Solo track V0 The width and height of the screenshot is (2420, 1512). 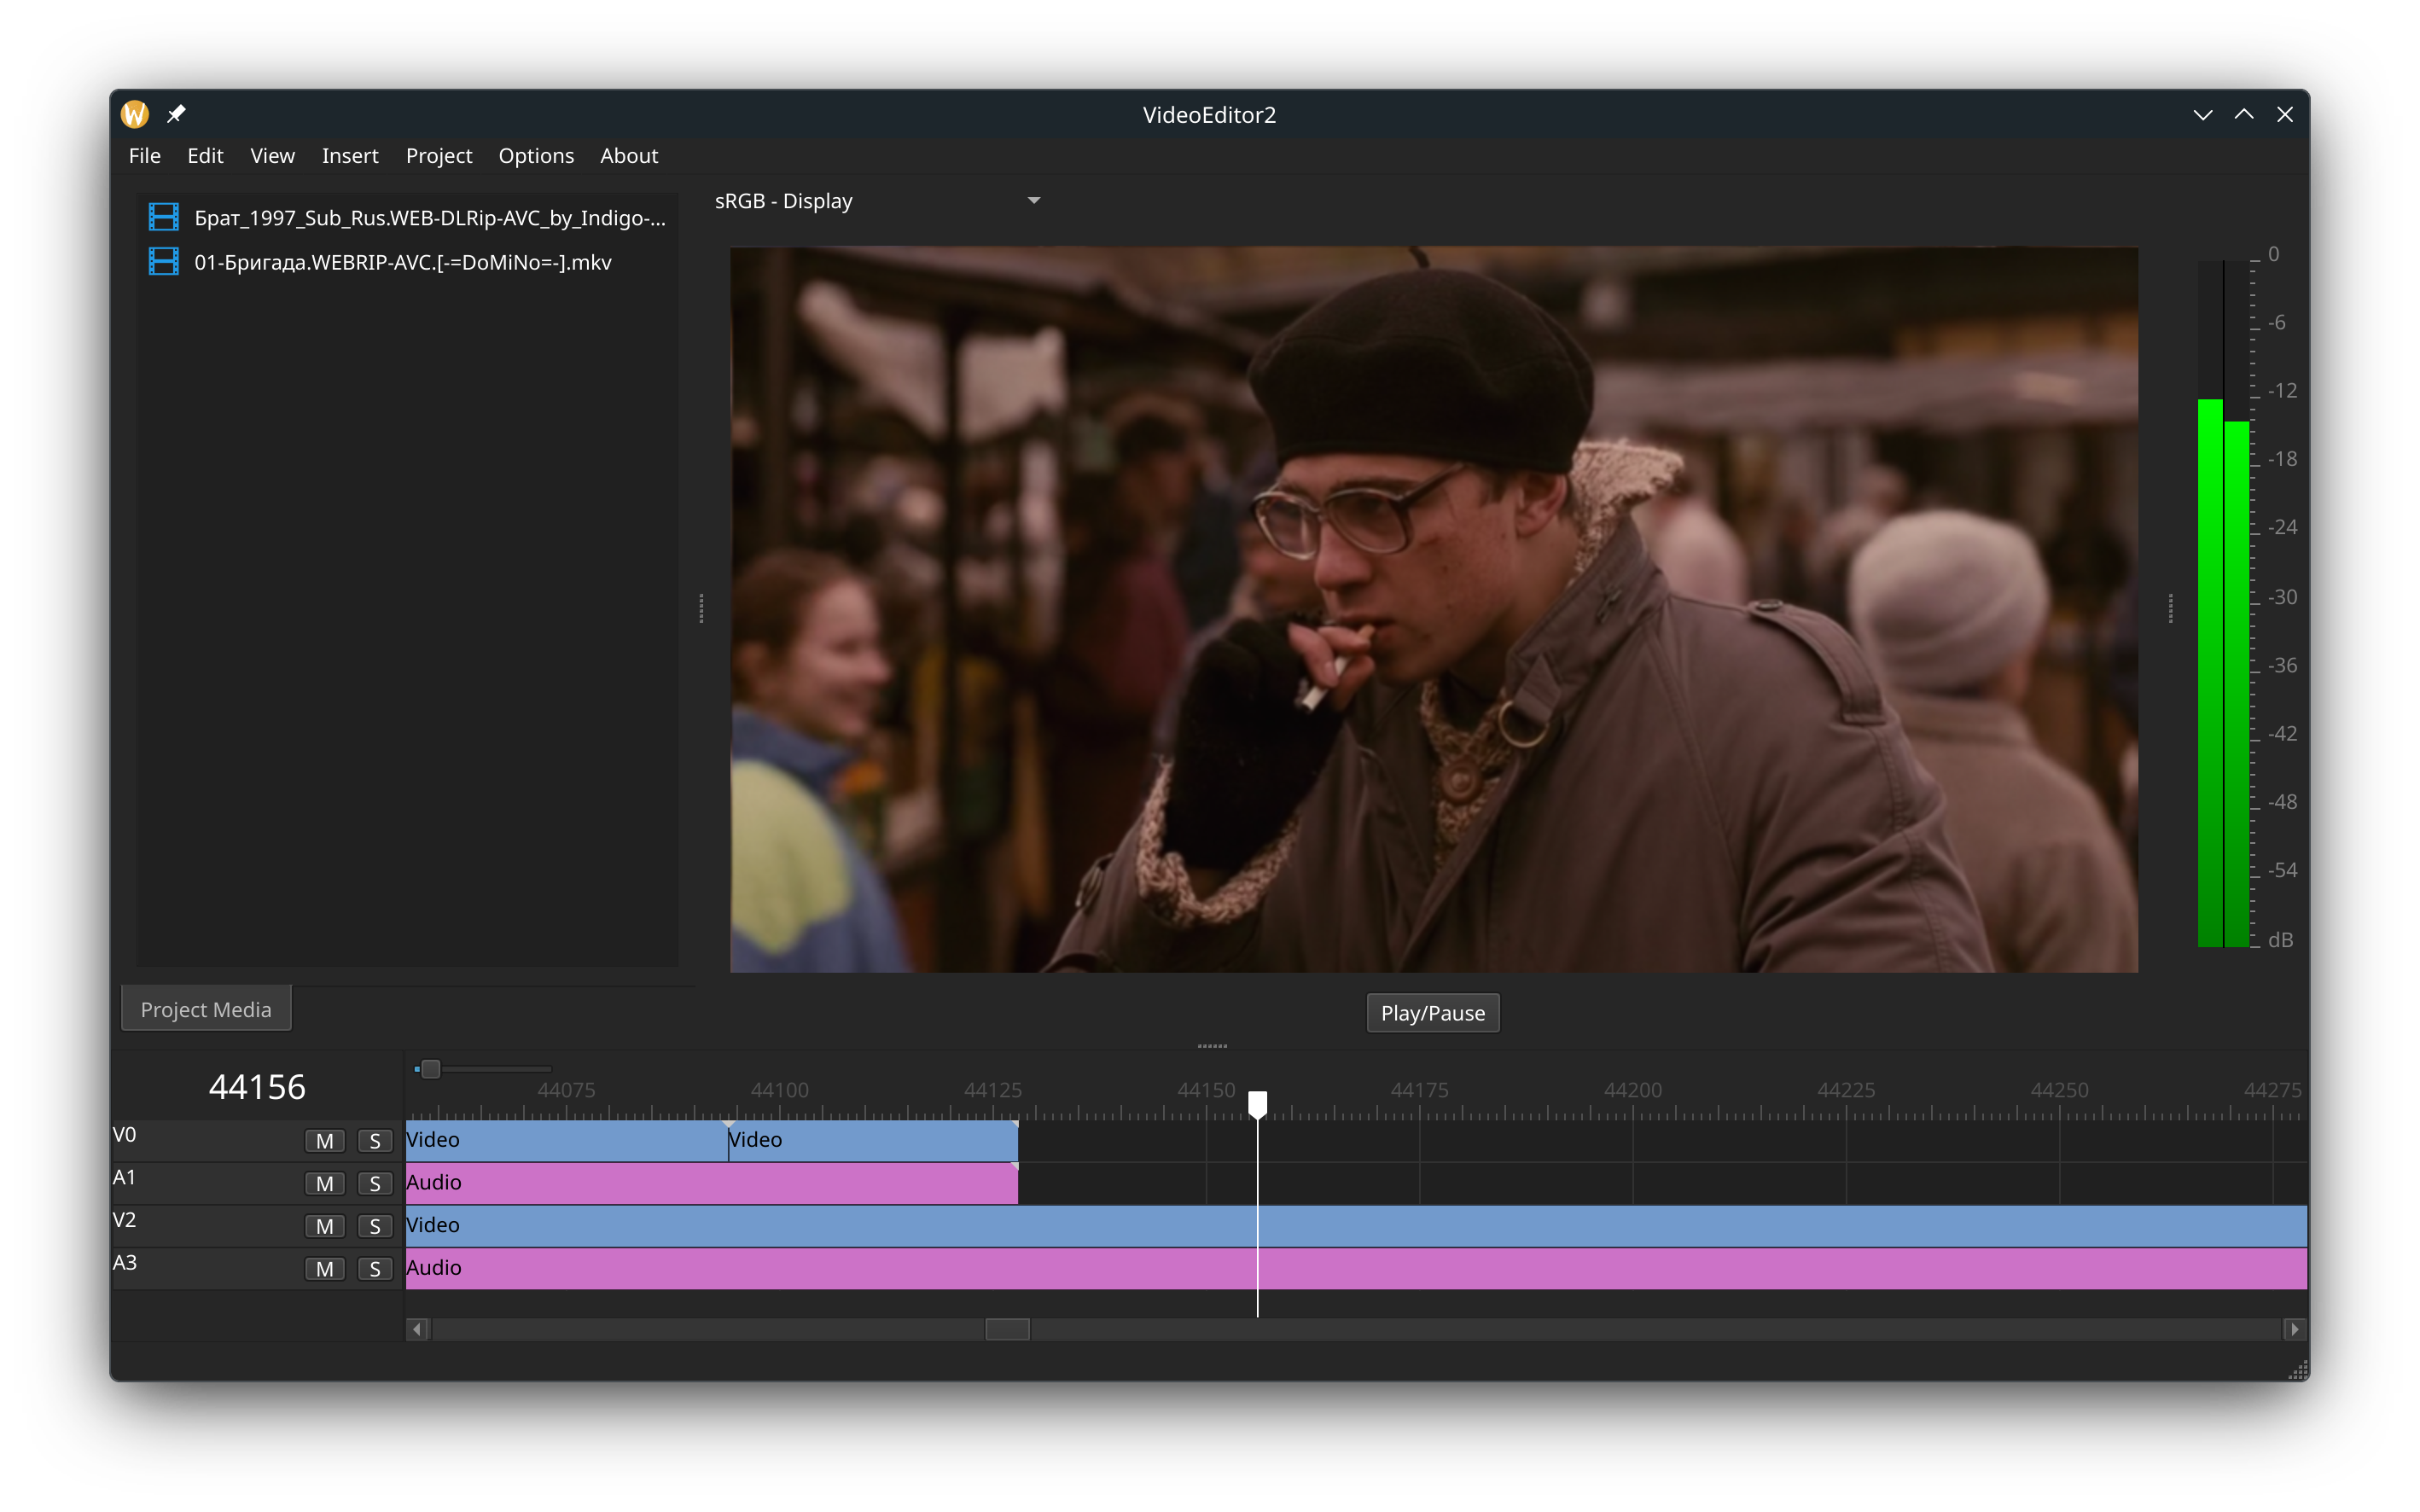point(375,1141)
